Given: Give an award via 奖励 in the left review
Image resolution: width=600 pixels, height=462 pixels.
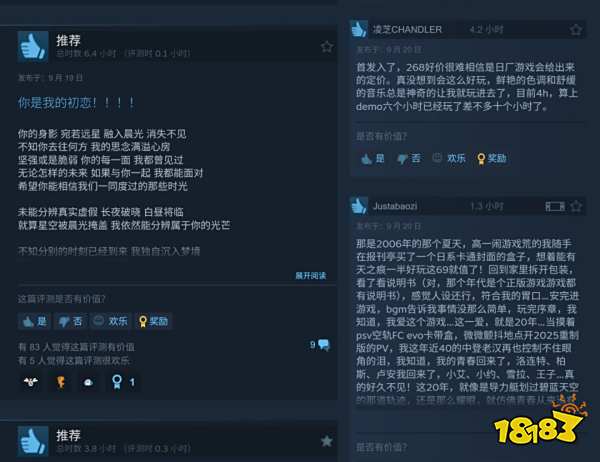Looking at the screenshot, I should pyautogui.click(x=153, y=321).
